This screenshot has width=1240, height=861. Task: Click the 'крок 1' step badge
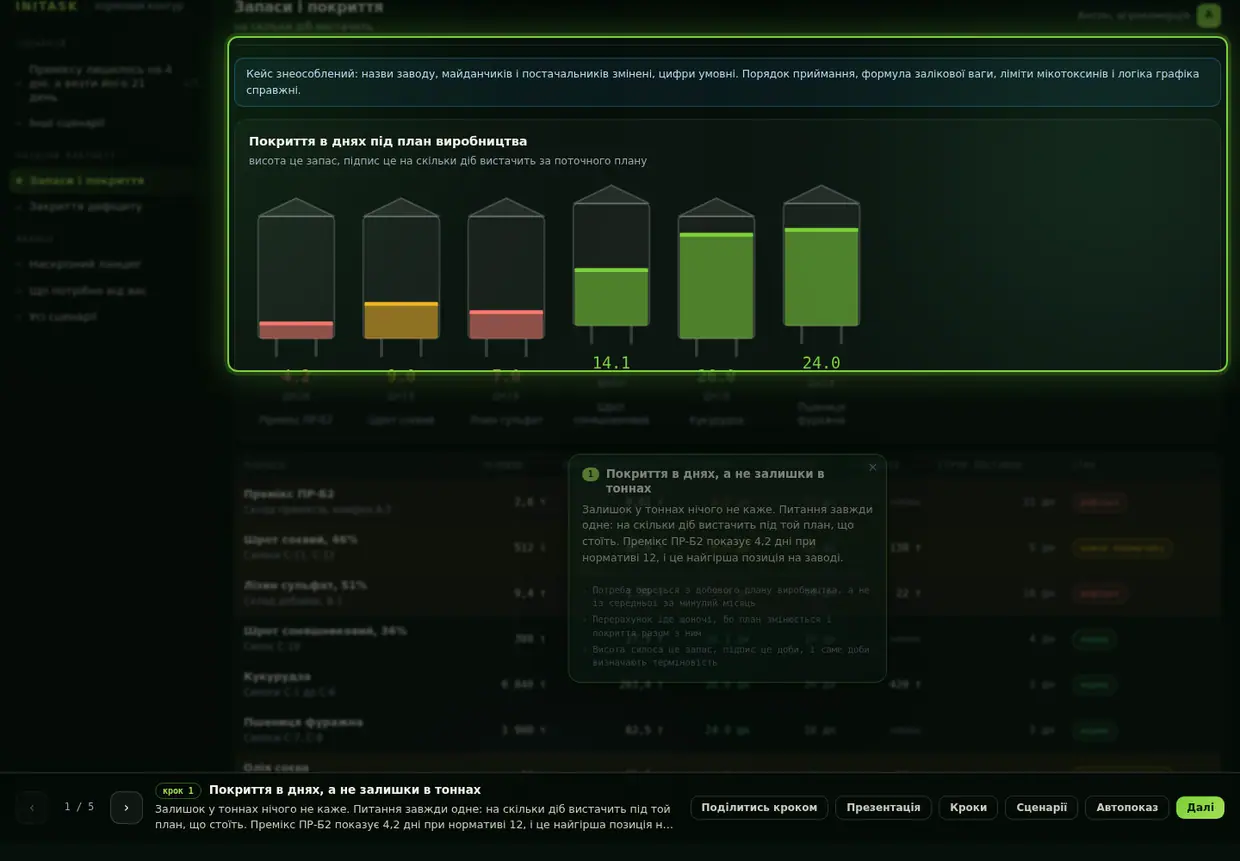point(178,791)
